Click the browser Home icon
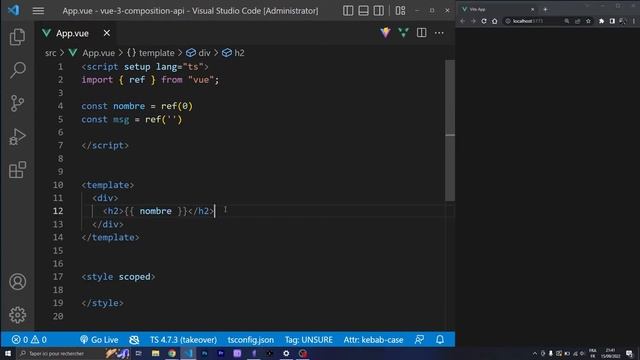 494,21
